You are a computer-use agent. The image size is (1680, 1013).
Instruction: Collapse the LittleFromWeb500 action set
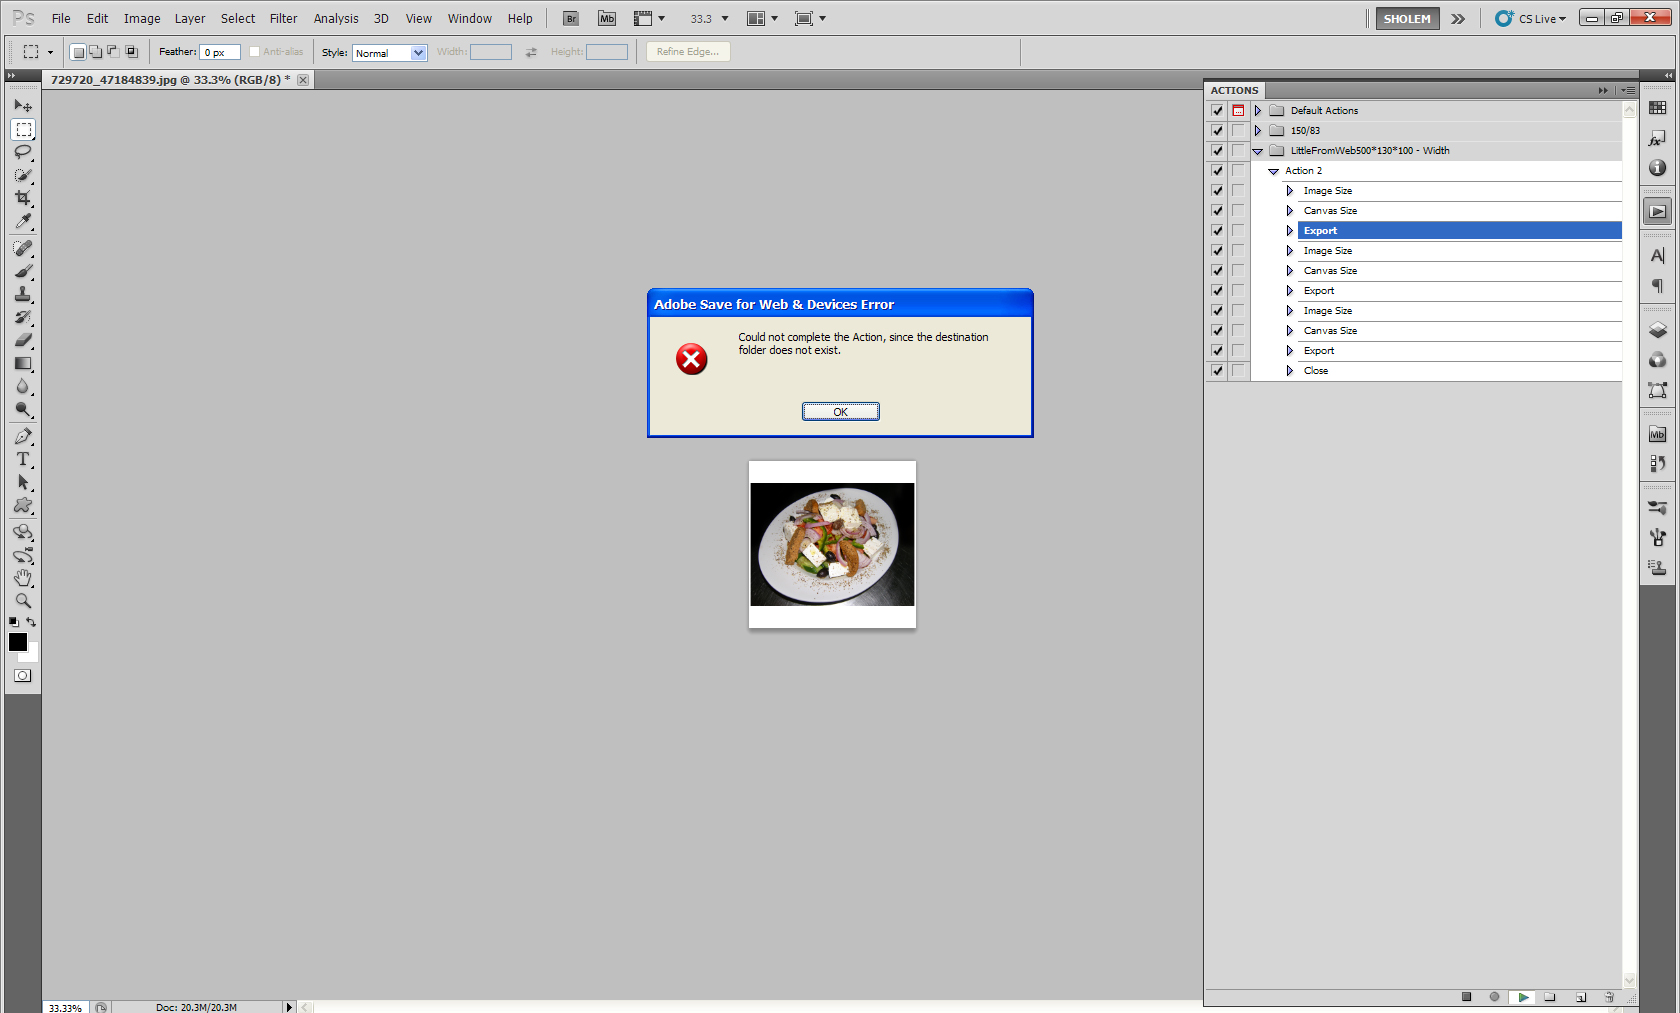click(x=1258, y=151)
